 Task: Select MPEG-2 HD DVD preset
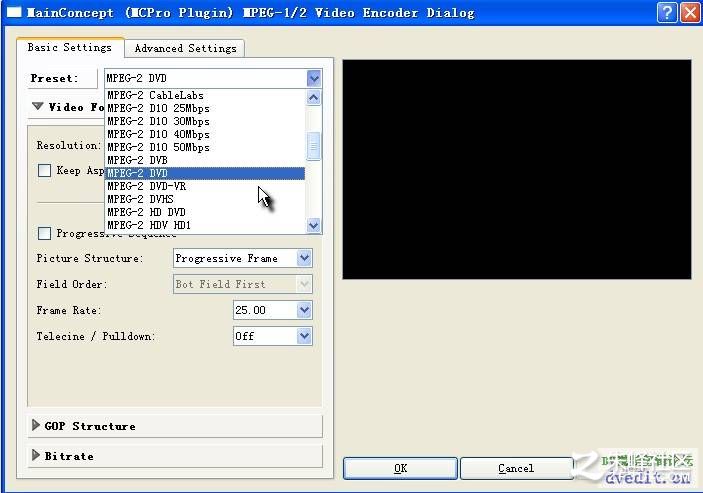tap(205, 212)
